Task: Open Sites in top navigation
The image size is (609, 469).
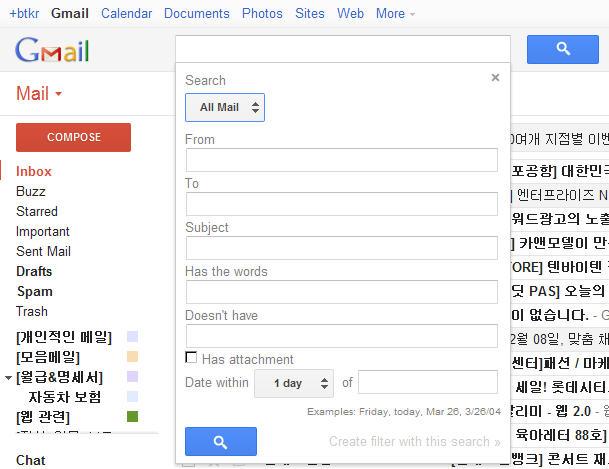Action: pos(310,14)
